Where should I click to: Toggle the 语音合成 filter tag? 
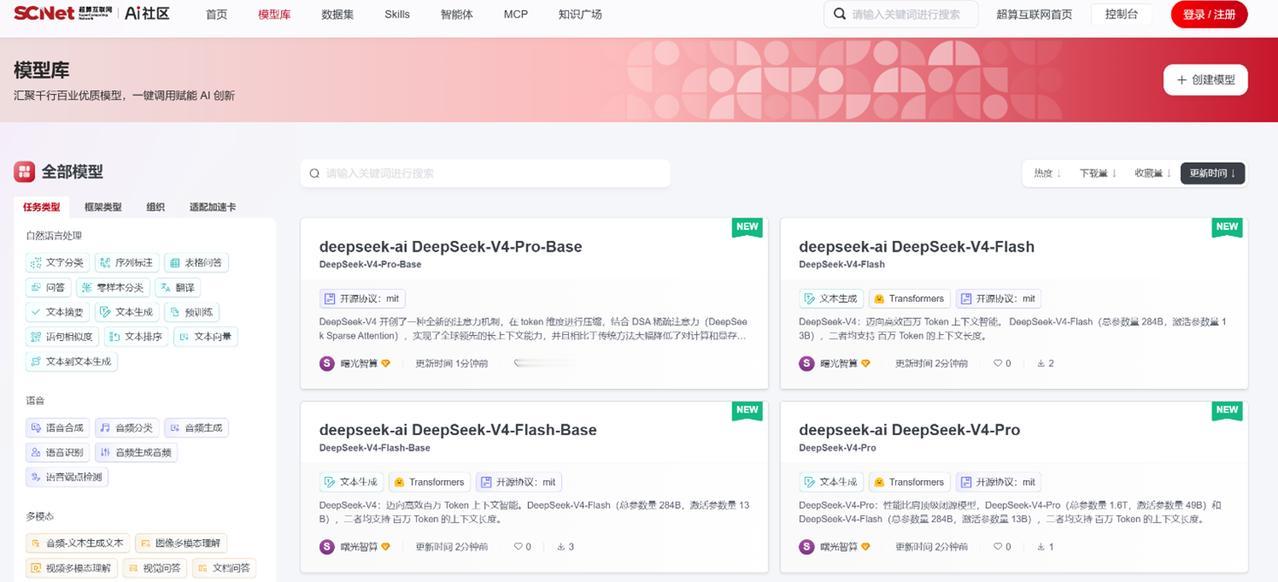57,428
